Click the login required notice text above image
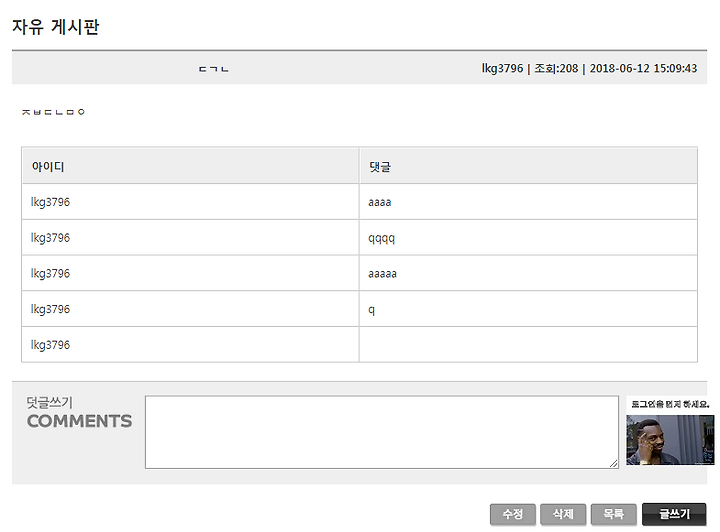This screenshot has width=720, height=532. [x=670, y=404]
